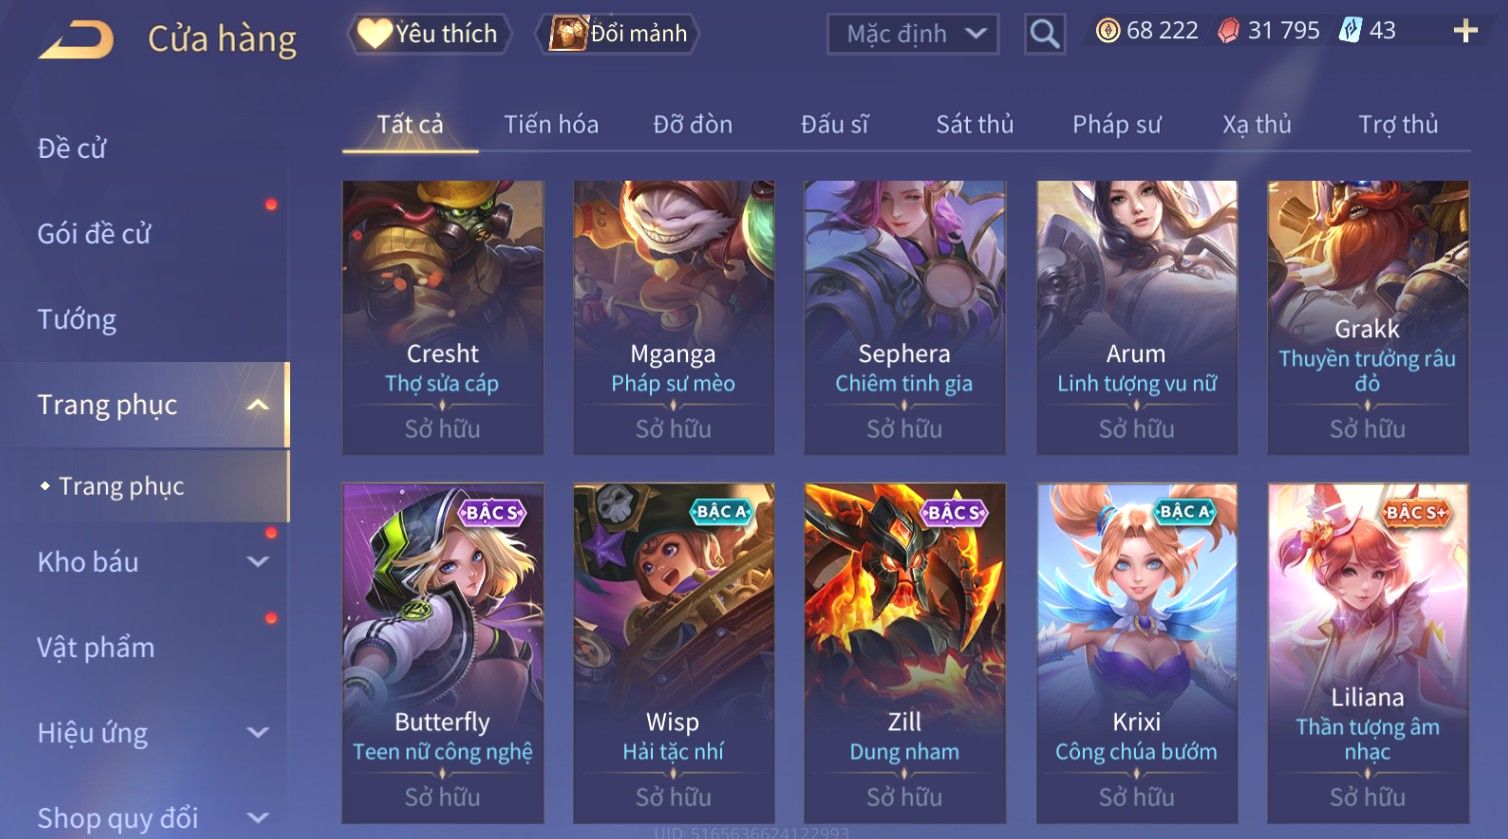1508x839 pixels.
Task: Open Tướng in the sidebar
Action: click(77, 320)
